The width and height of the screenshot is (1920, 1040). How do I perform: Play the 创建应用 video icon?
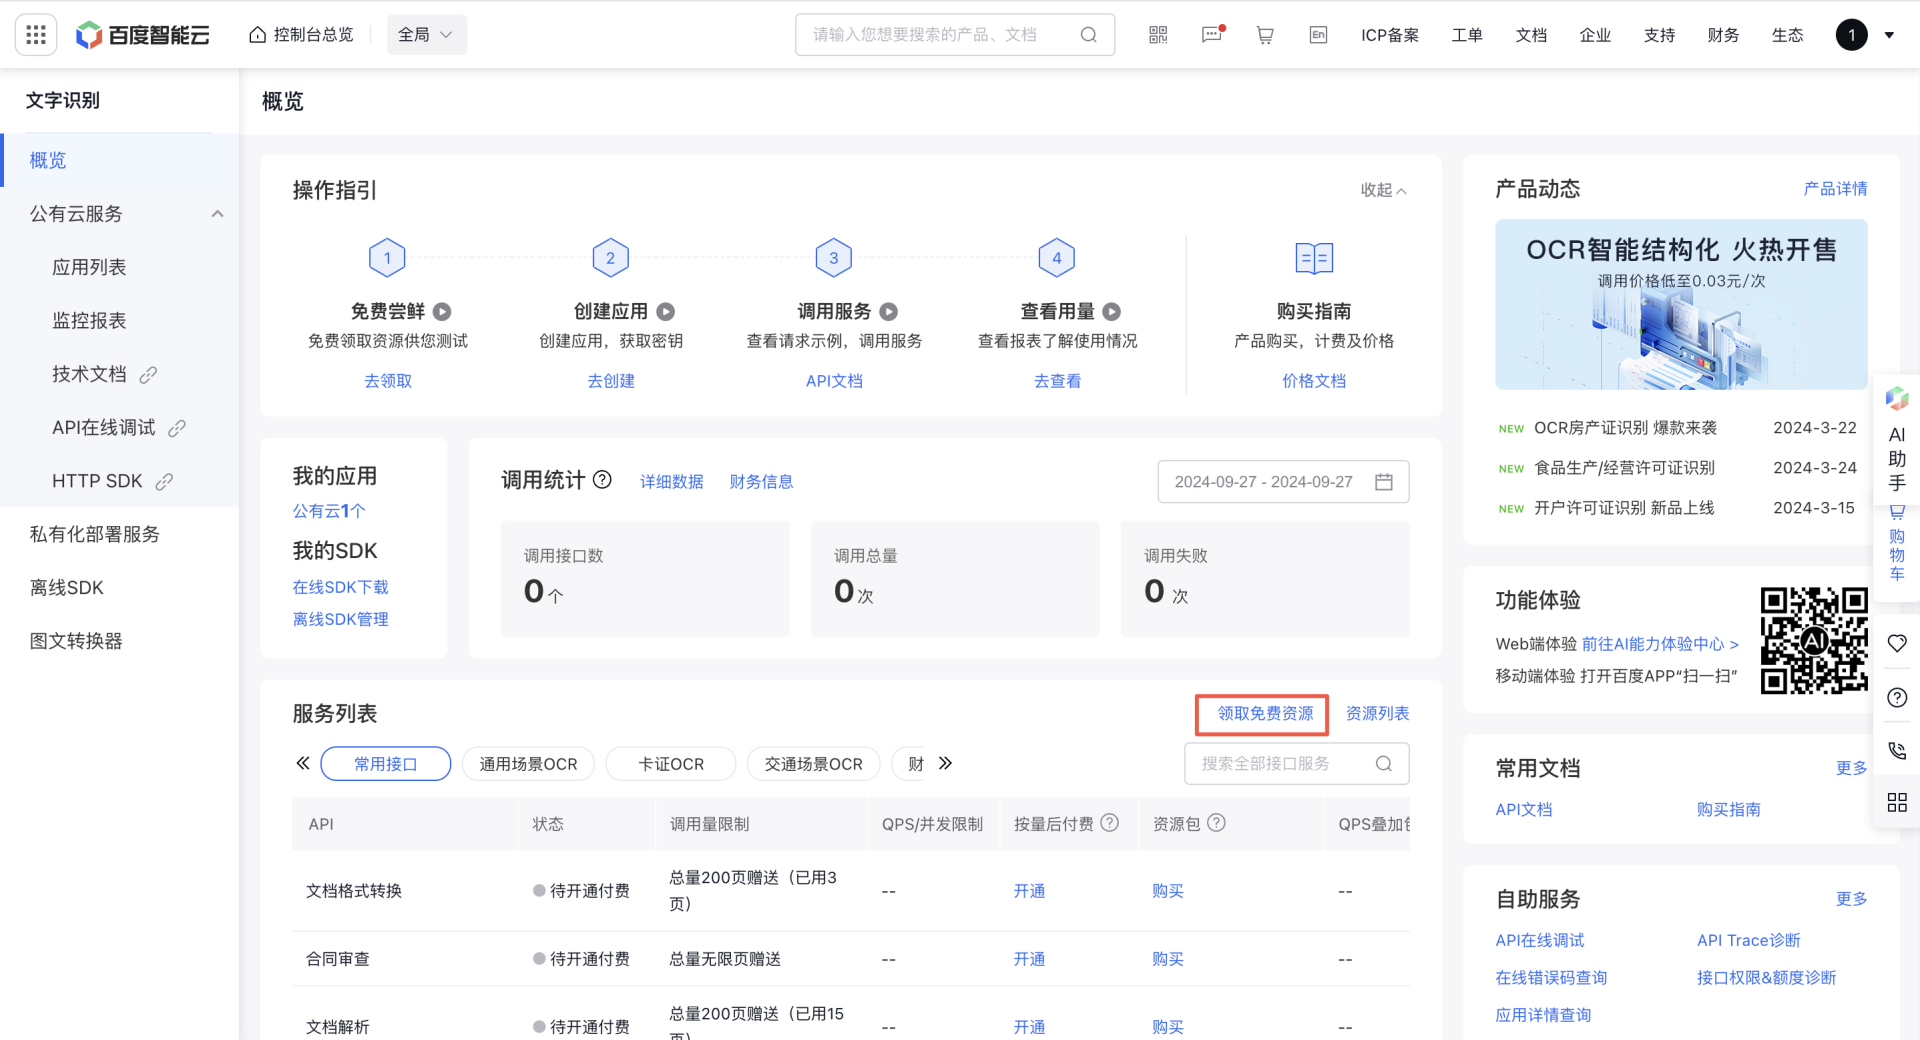click(666, 312)
